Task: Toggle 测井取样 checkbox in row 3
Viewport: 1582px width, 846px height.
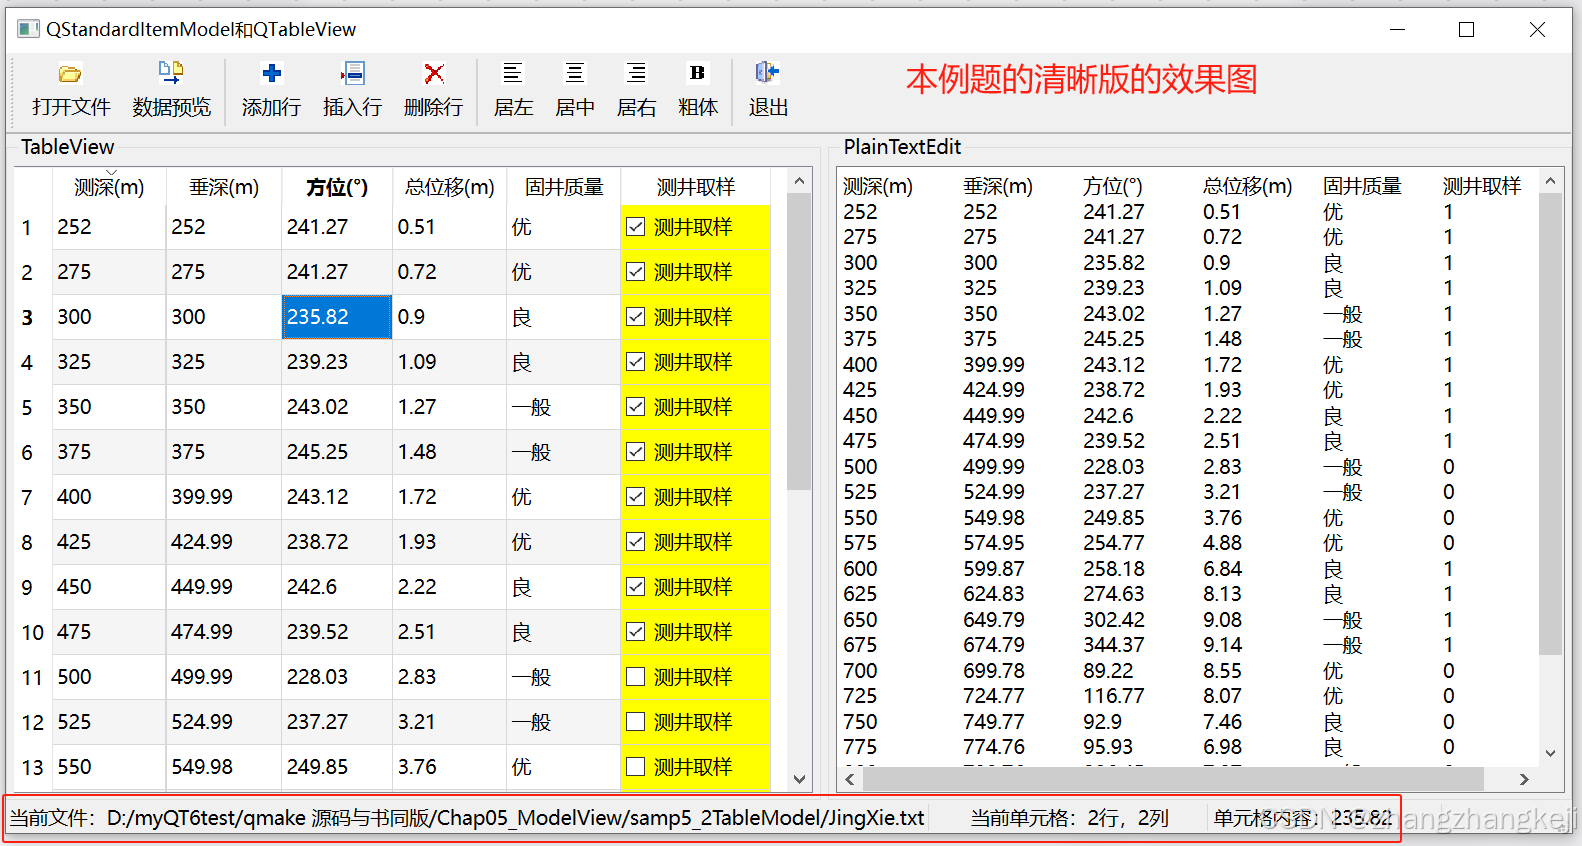Action: coord(636,317)
